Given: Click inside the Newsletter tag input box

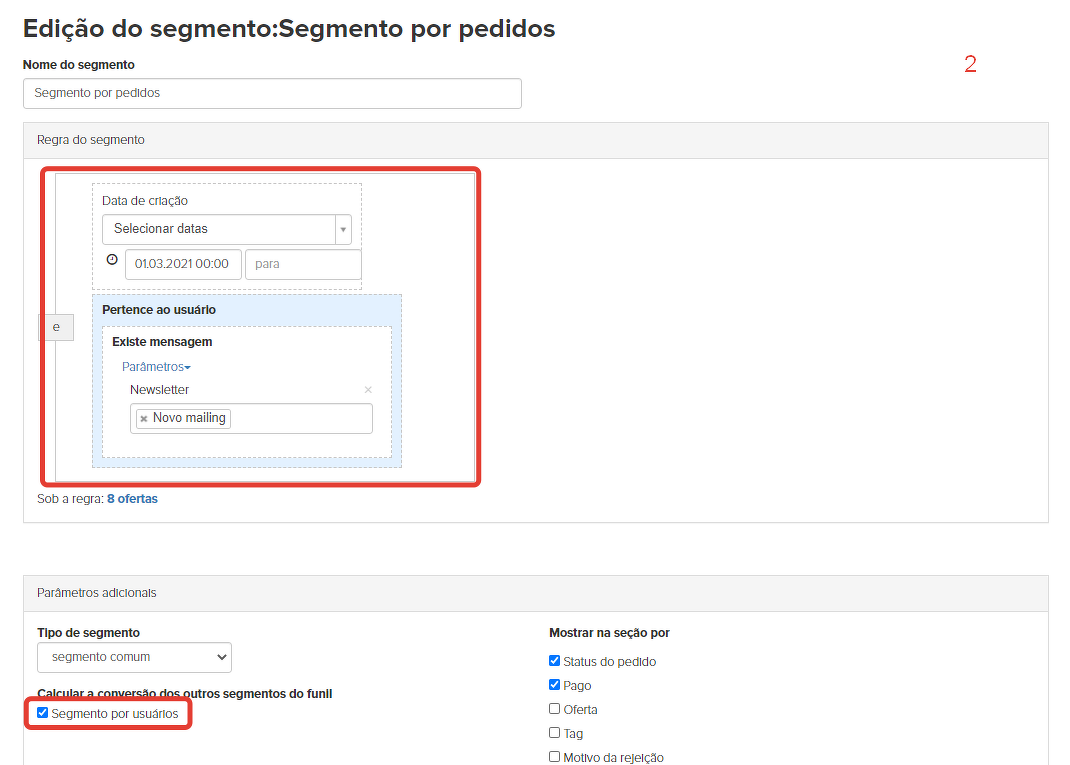Looking at the screenshot, I should (x=300, y=419).
